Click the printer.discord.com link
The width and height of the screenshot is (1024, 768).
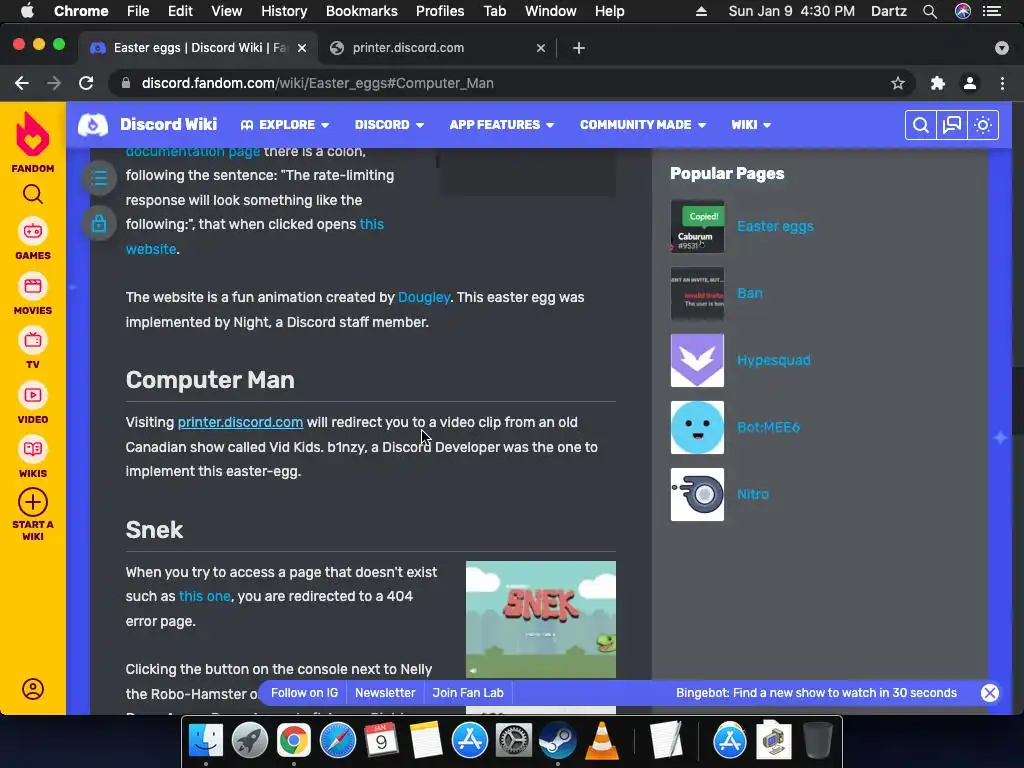point(240,423)
